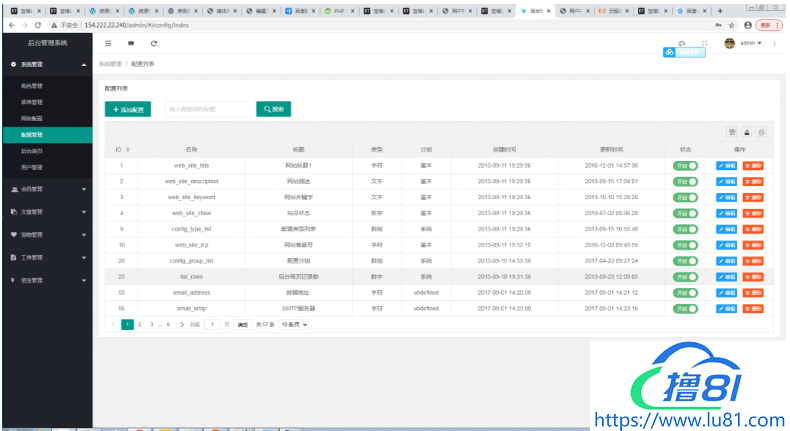Viewport: 790px width, 431px height.
Task: Click the title search input field
Action: 207,109
